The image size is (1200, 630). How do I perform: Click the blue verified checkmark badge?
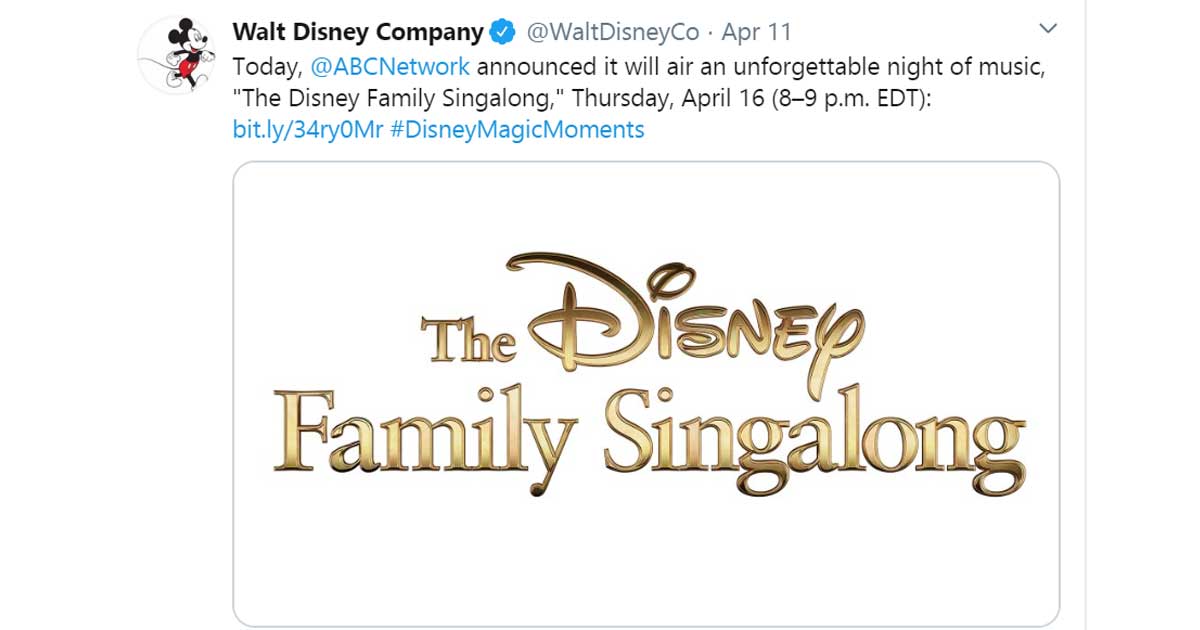pos(501,33)
